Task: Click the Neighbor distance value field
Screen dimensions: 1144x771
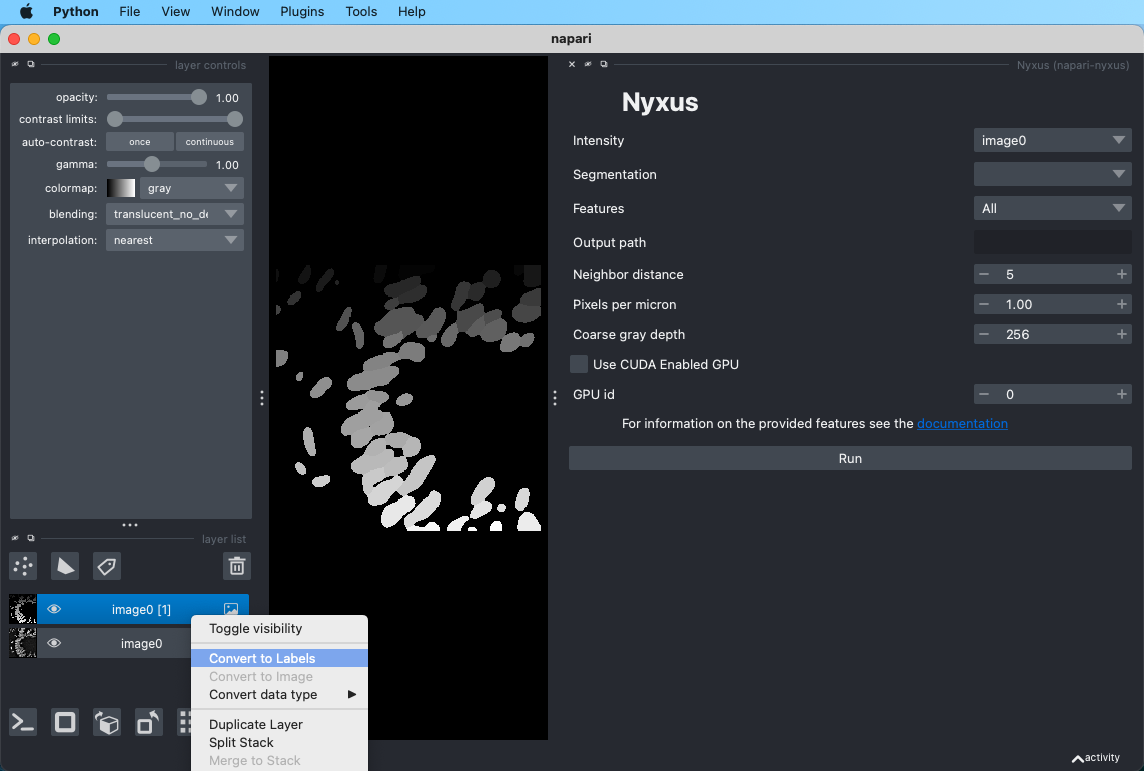Action: 1052,274
